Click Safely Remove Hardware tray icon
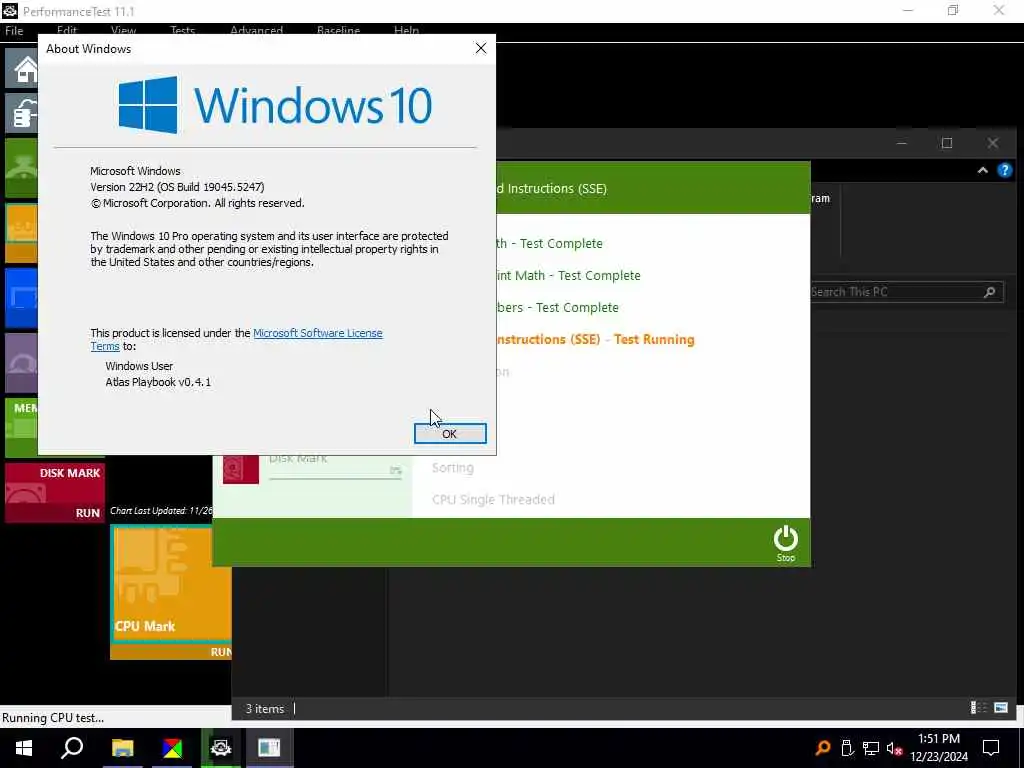 847,748
